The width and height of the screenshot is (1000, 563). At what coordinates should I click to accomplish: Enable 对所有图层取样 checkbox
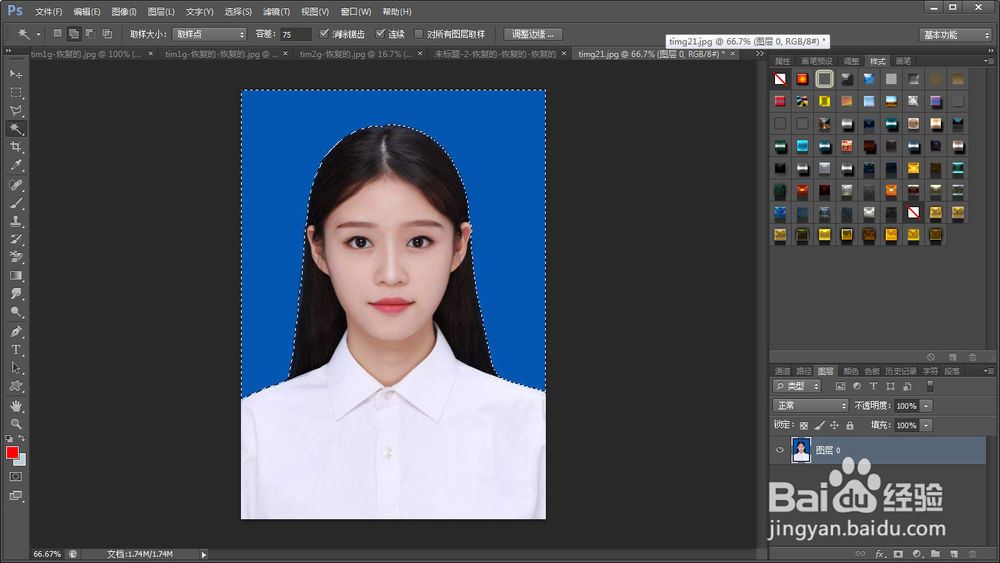point(419,34)
